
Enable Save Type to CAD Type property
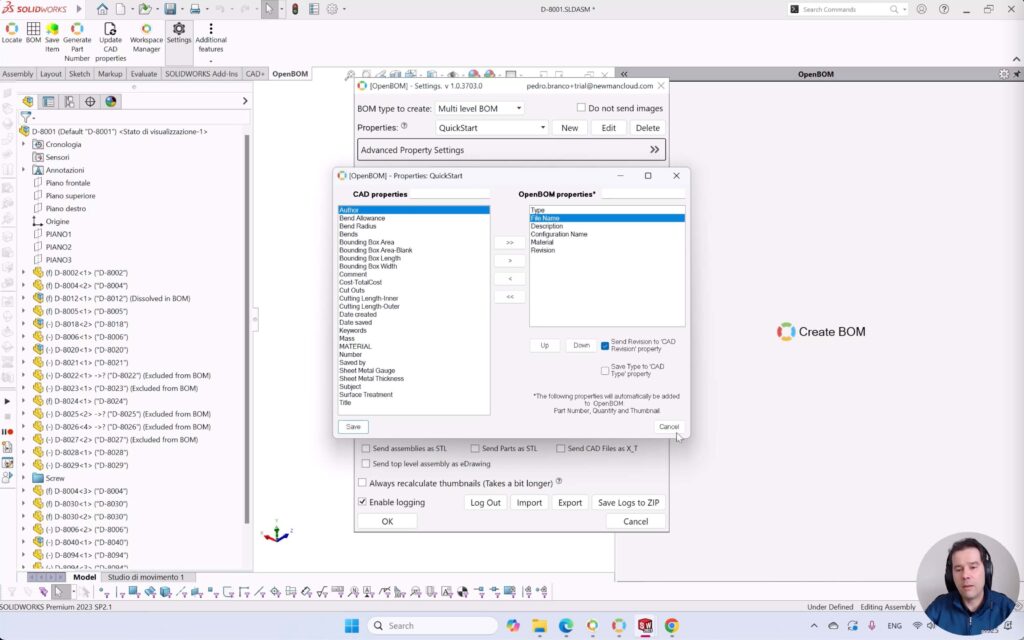click(605, 370)
